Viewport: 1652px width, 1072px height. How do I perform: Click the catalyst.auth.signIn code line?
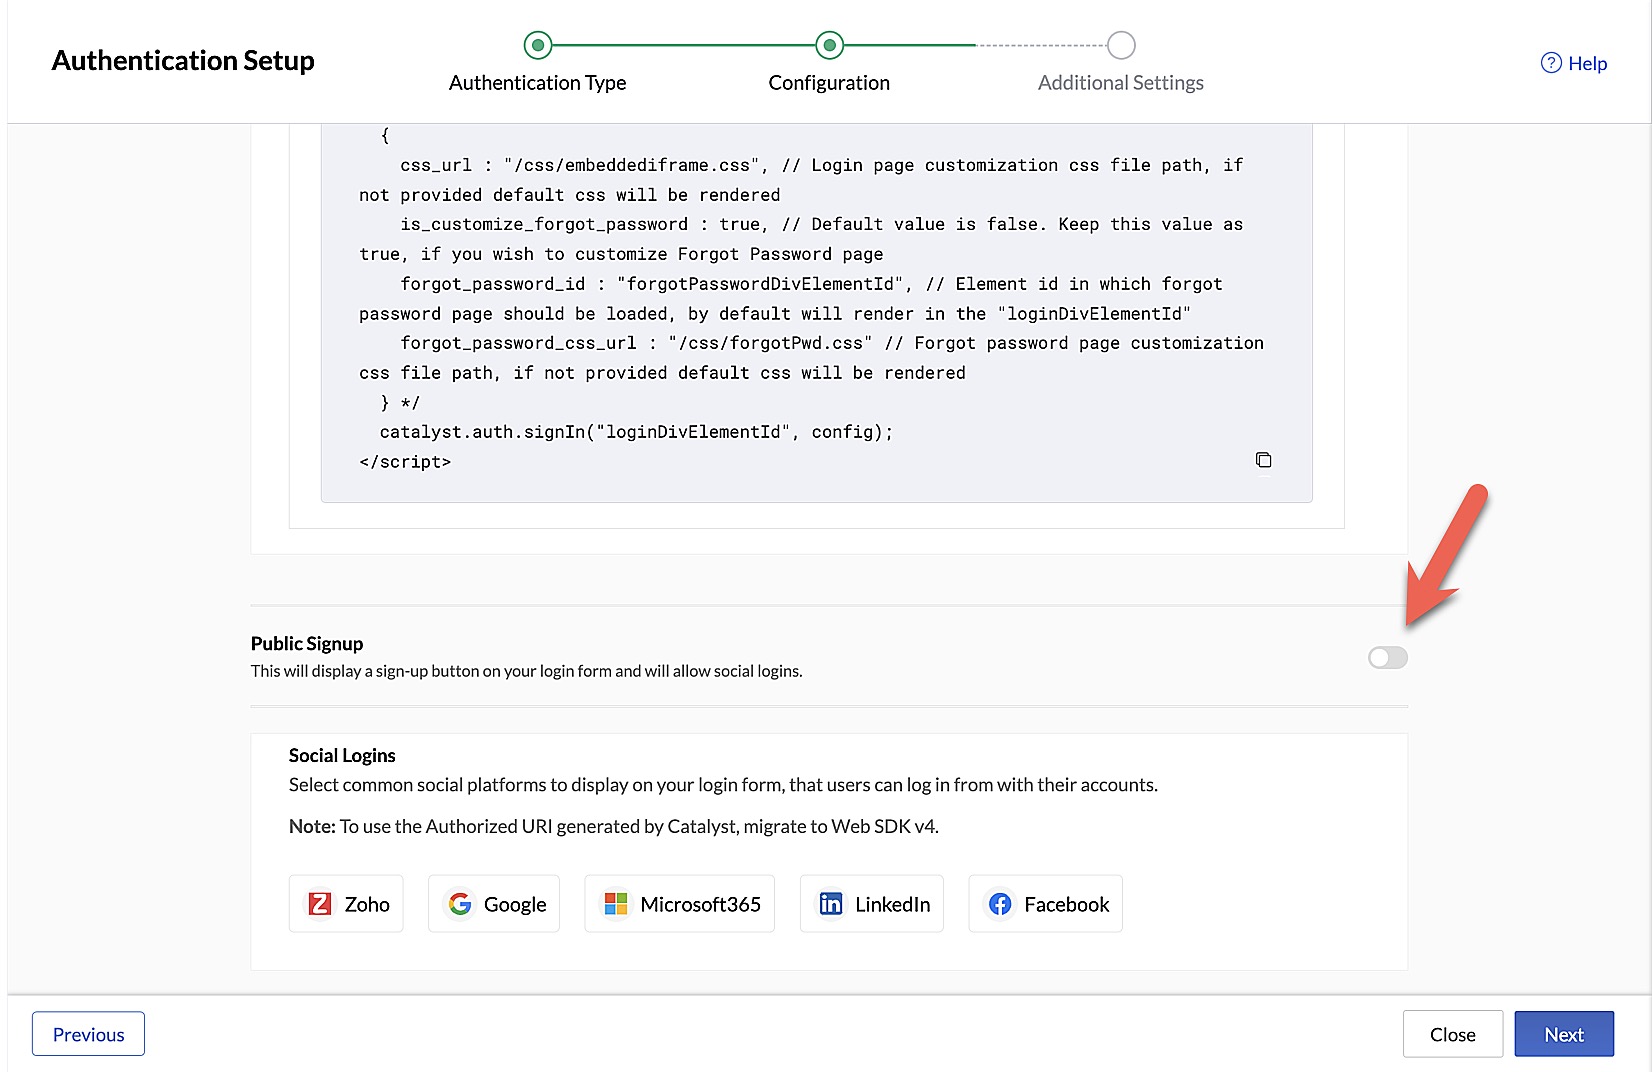point(636,432)
